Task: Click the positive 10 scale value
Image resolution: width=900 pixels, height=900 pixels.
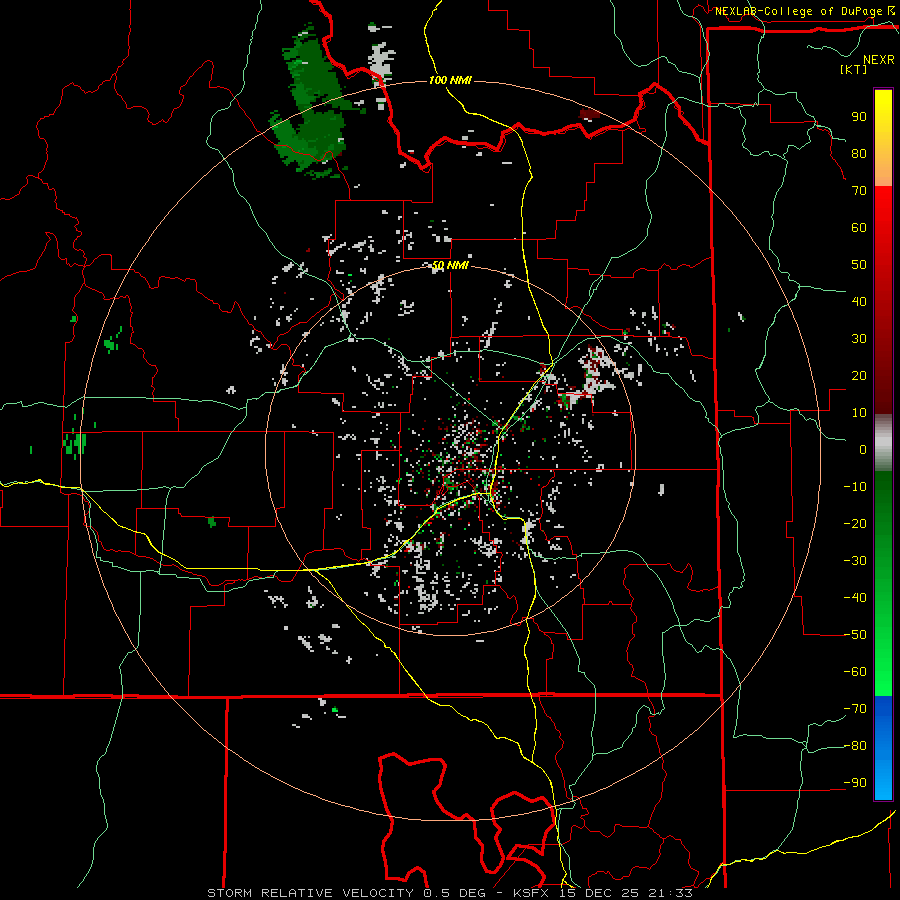Action: click(859, 413)
